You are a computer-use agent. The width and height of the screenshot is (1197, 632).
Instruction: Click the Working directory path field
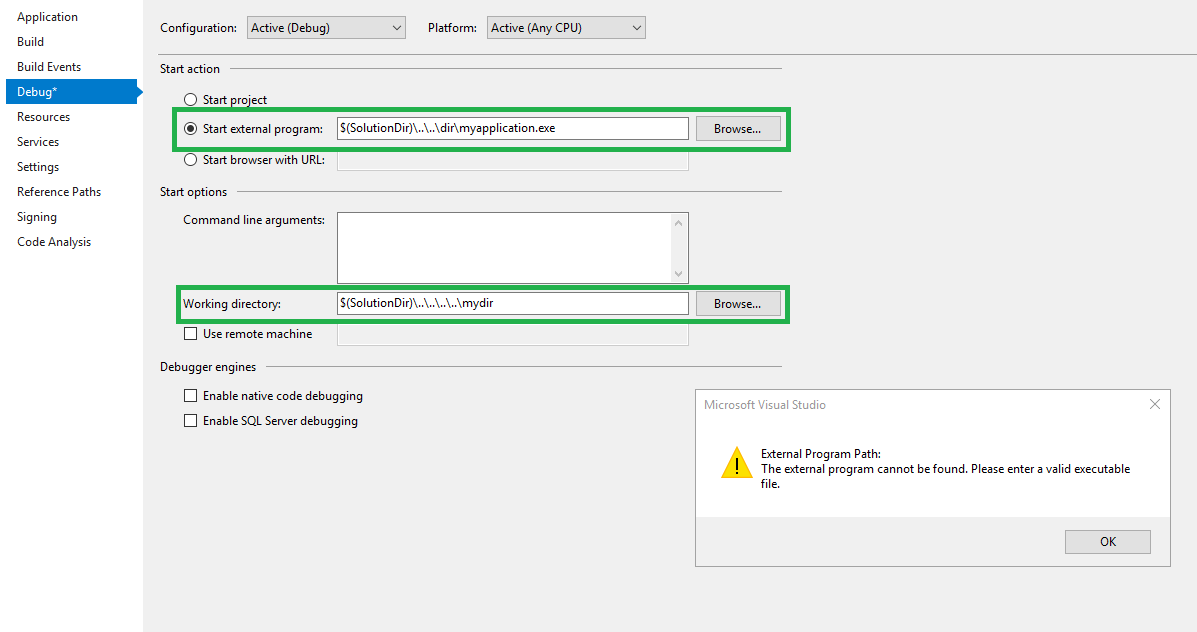tap(512, 304)
